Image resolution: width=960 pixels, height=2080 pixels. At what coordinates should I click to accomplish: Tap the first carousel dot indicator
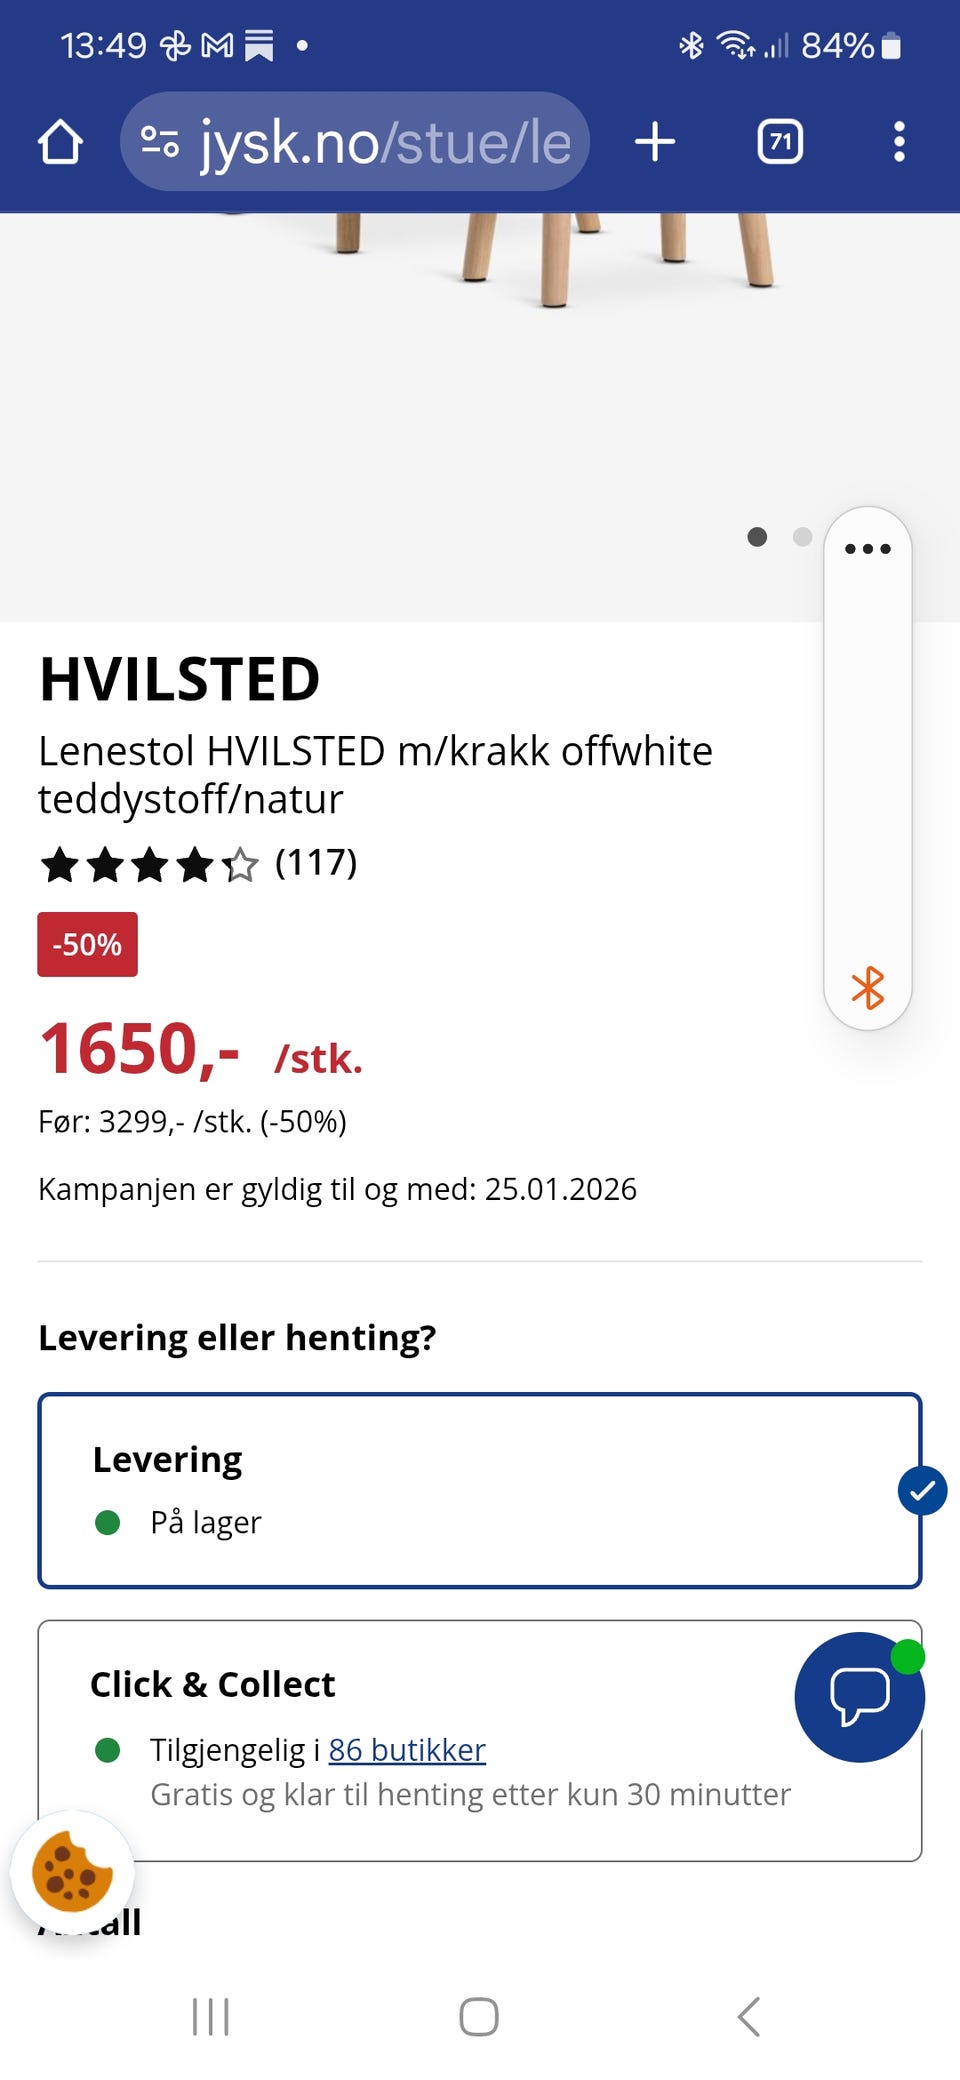pos(758,537)
